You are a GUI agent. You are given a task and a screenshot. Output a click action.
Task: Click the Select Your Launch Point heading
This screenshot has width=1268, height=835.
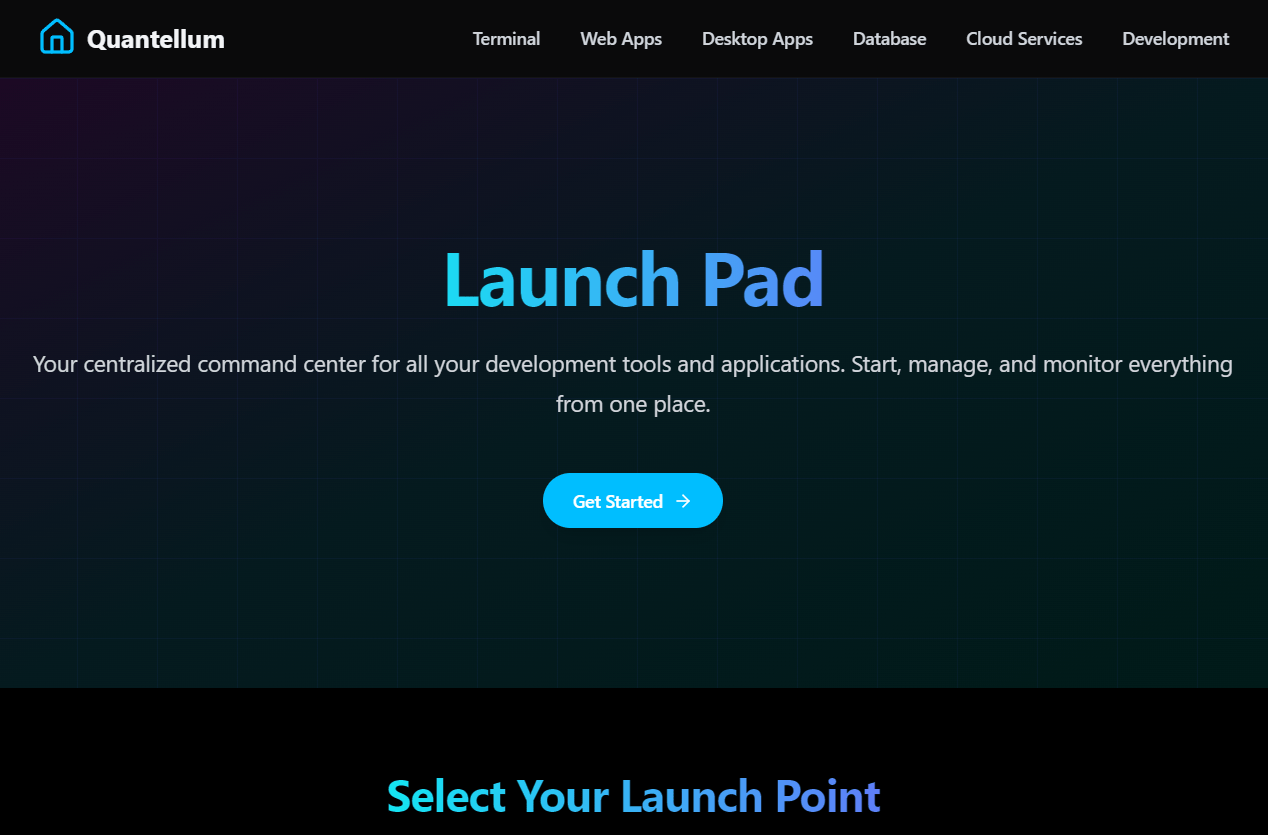coord(633,796)
